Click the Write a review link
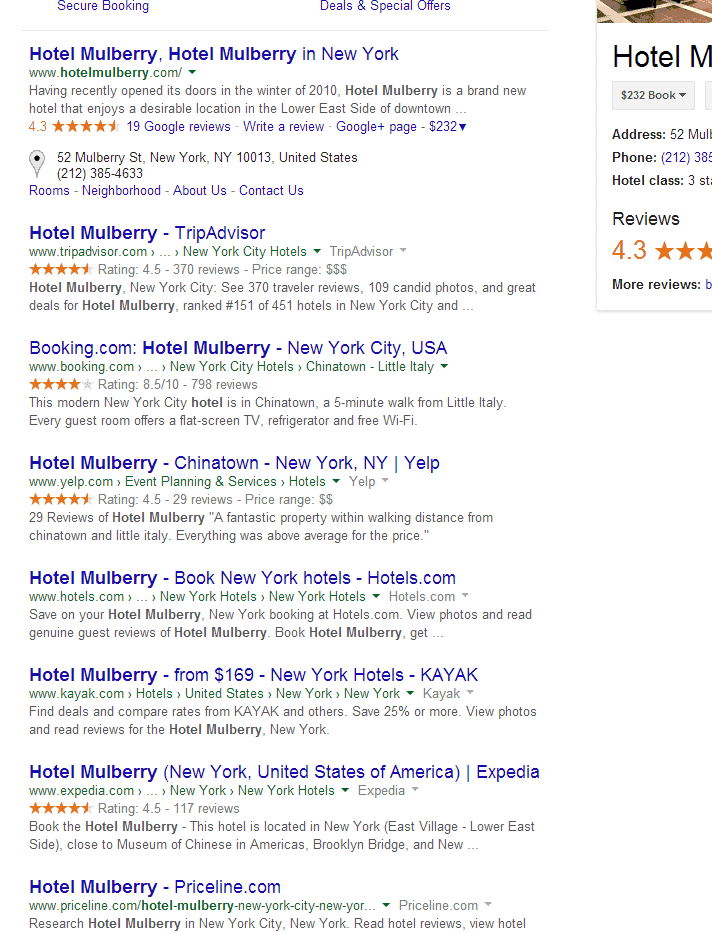This screenshot has width=712, height=933. click(284, 127)
